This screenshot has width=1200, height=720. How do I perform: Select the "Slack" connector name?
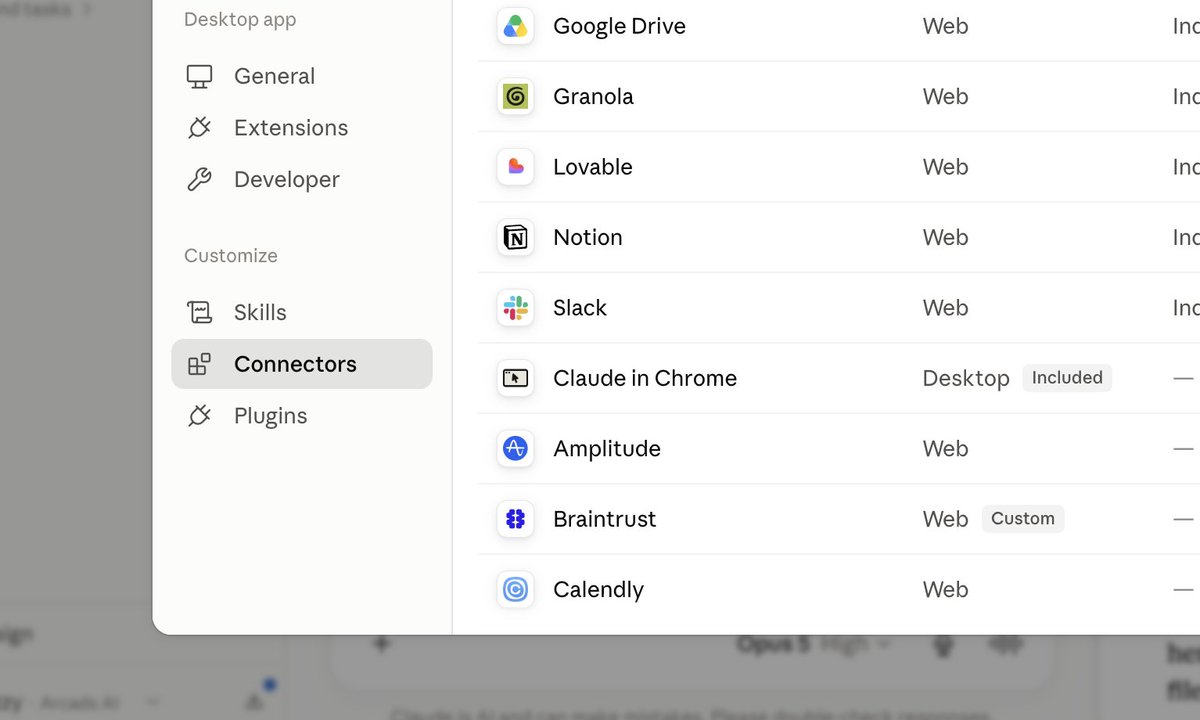pos(580,308)
